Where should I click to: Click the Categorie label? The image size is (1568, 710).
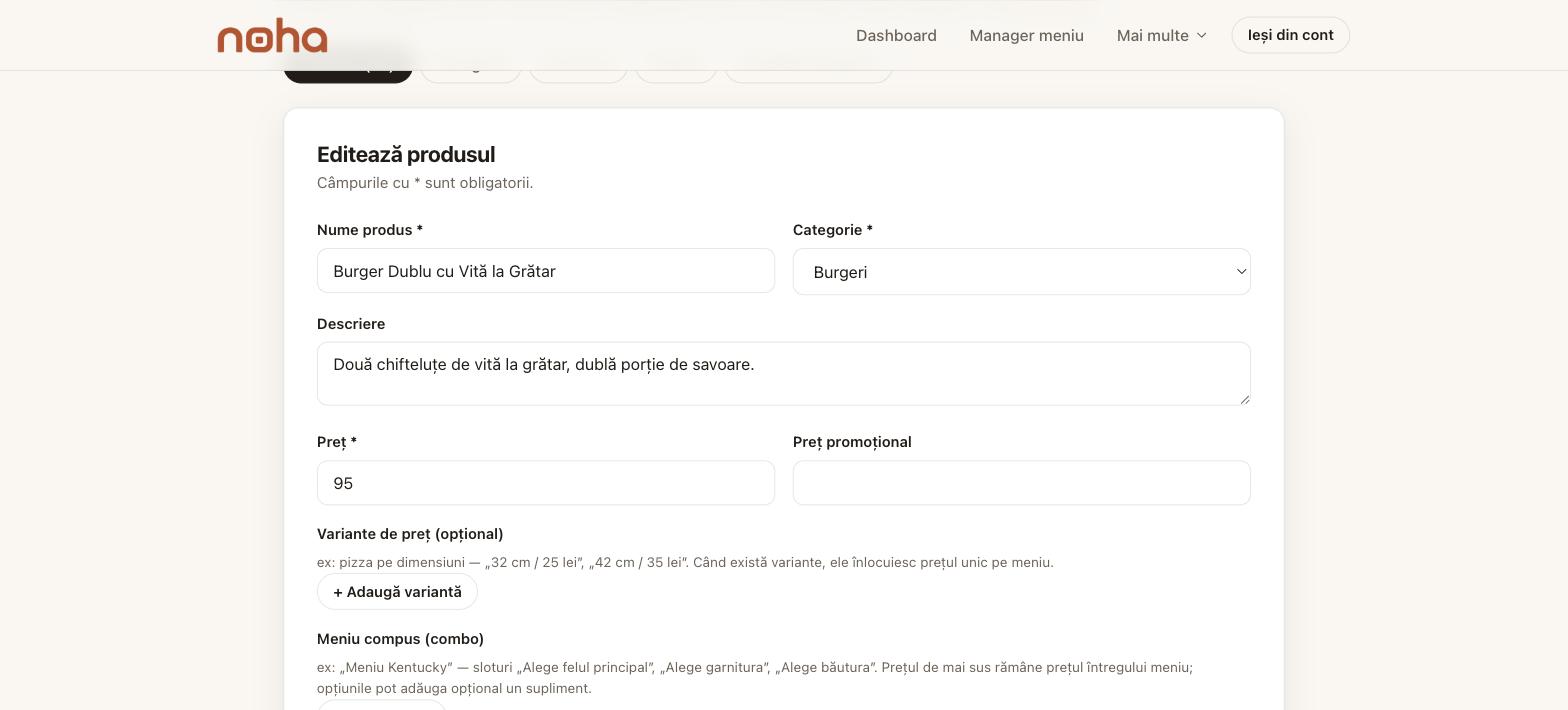[833, 230]
